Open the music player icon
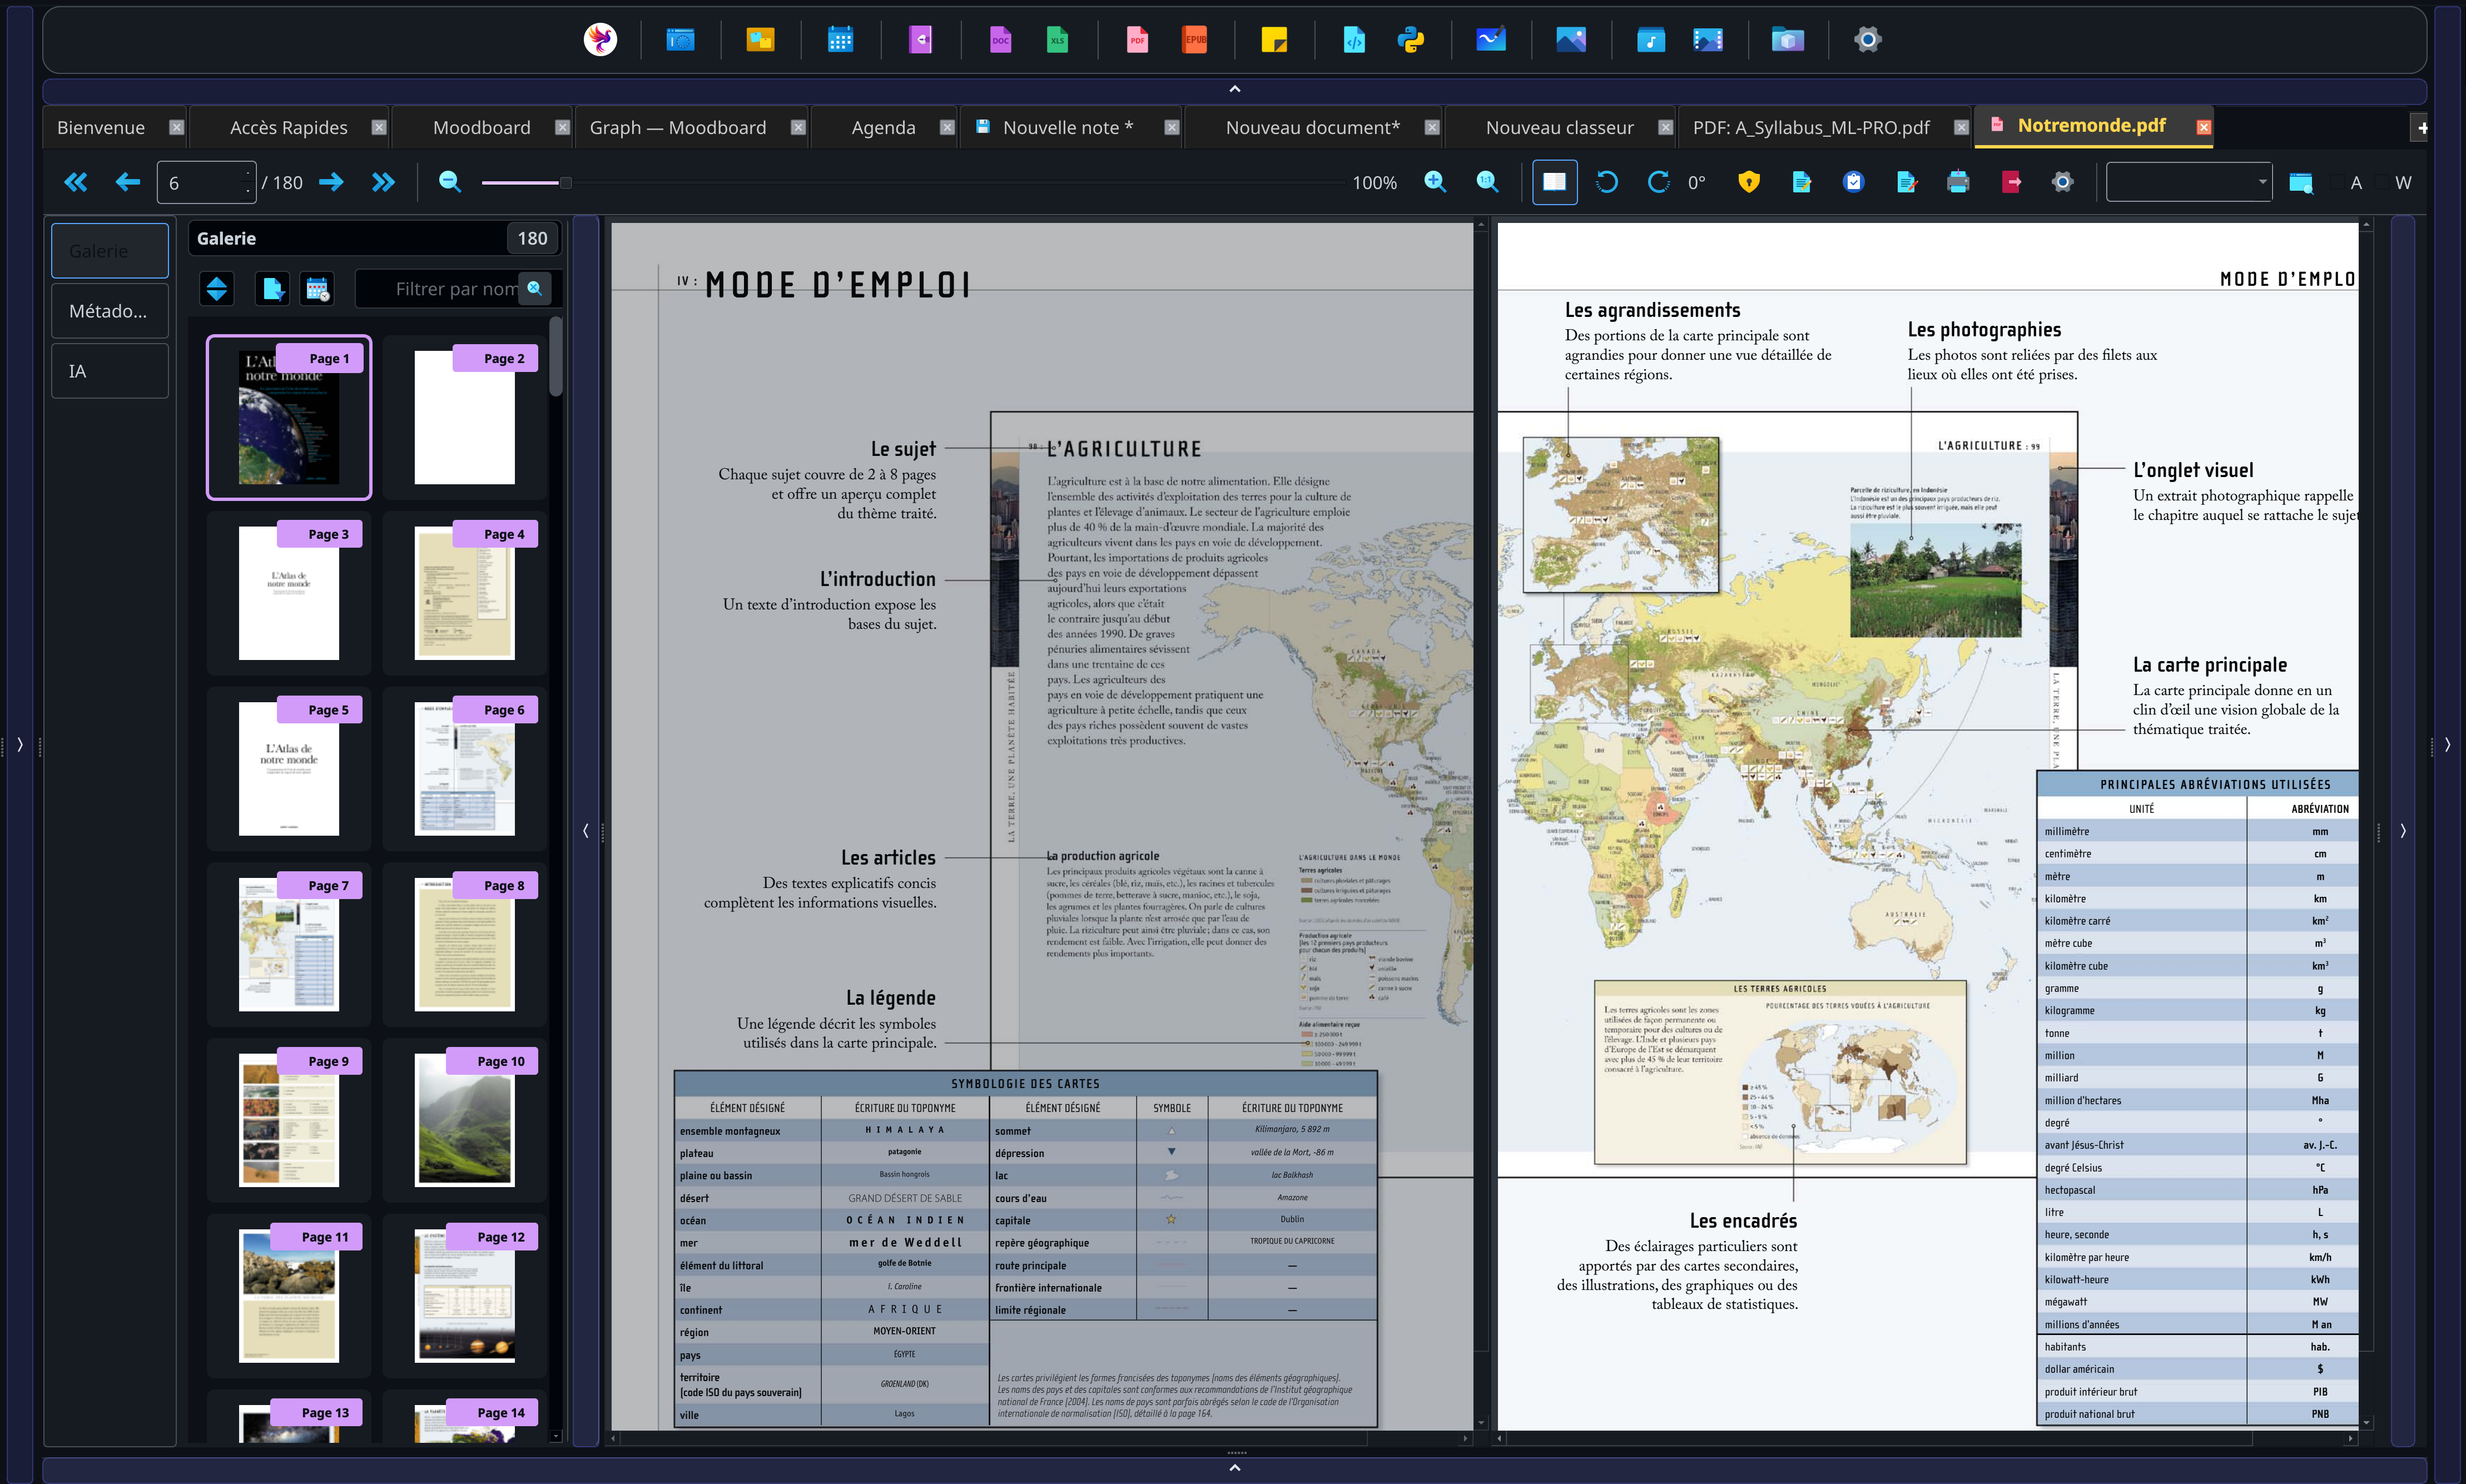 tap(1651, 40)
